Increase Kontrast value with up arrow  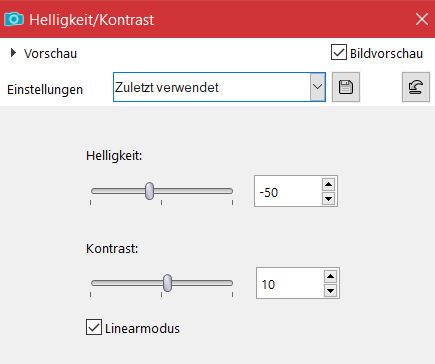pos(330,276)
